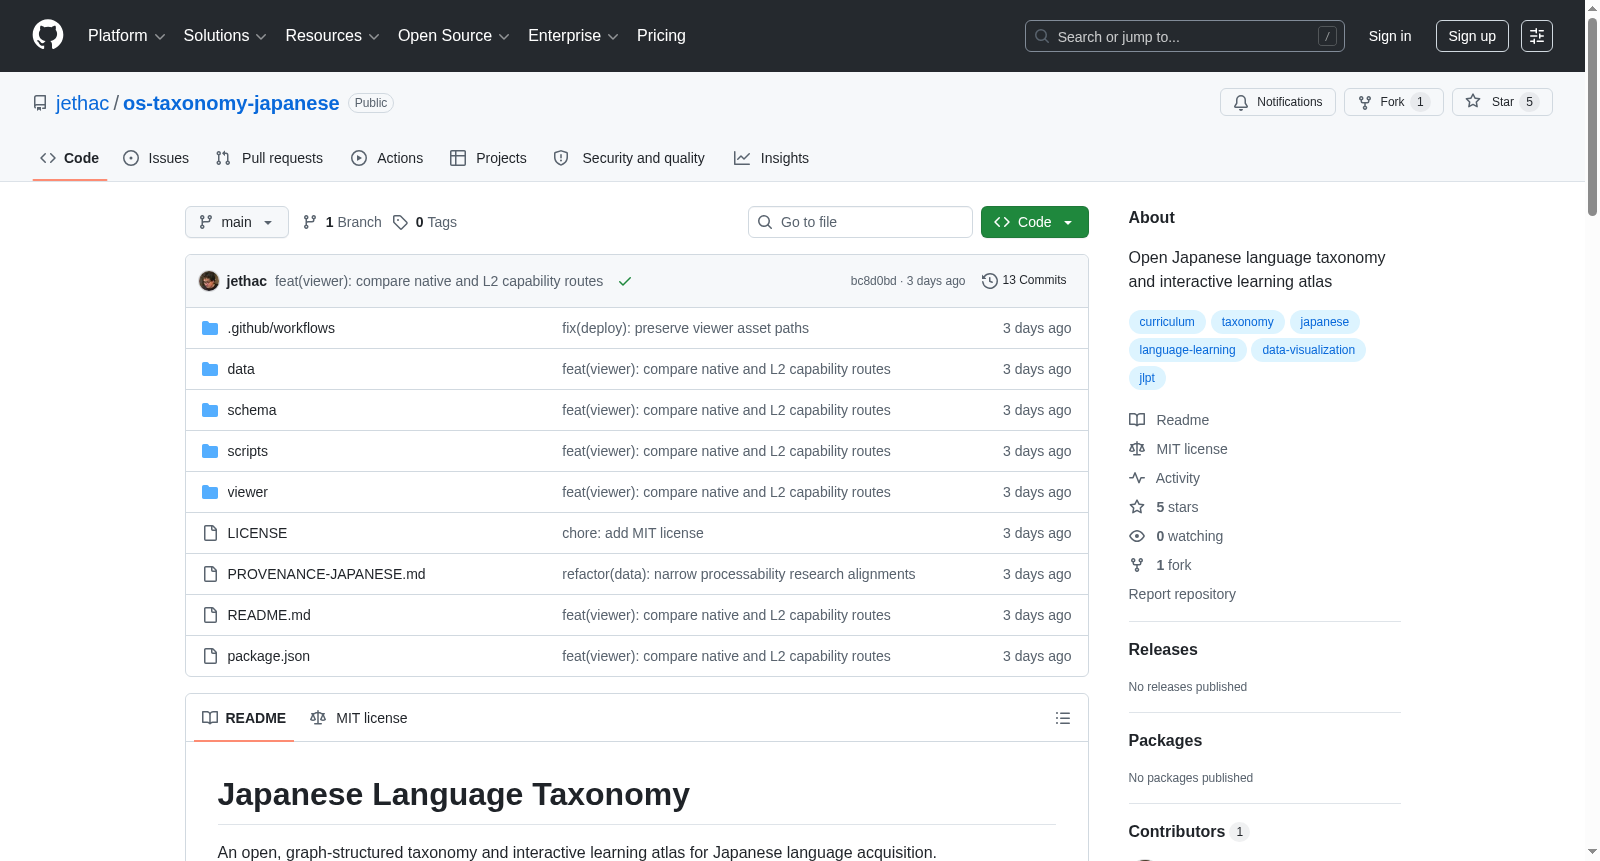Open the data-visualization topic tag
Image resolution: width=1600 pixels, height=861 pixels.
tap(1309, 350)
